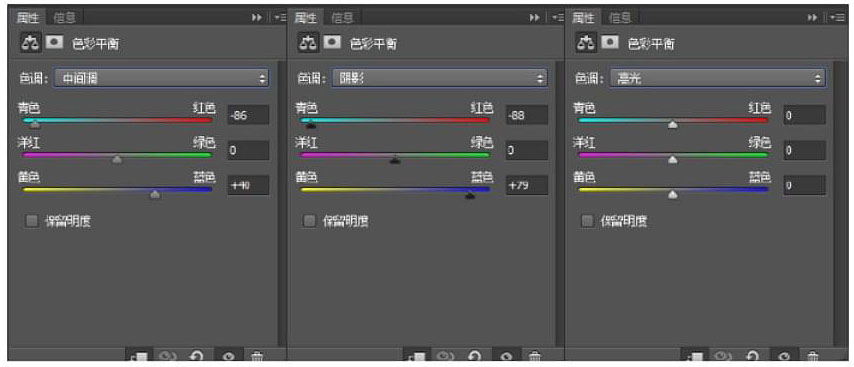Open the 色调 dropdown showing 阴影
854x367 pixels.
[x=440, y=78]
